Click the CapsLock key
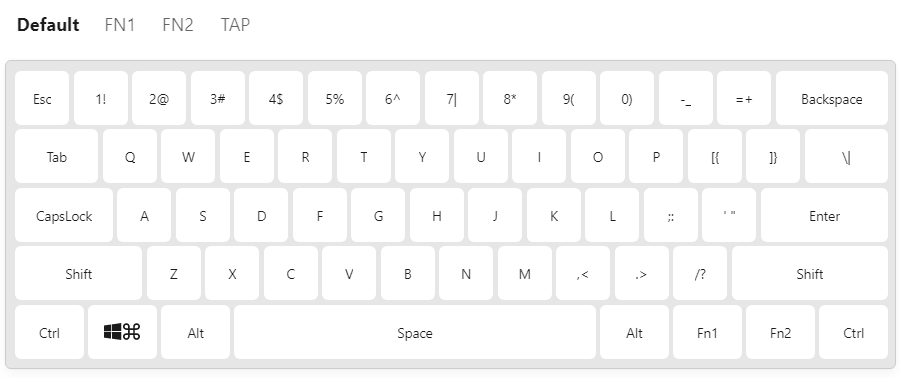Image resolution: width=900 pixels, height=378 pixels. (x=64, y=215)
